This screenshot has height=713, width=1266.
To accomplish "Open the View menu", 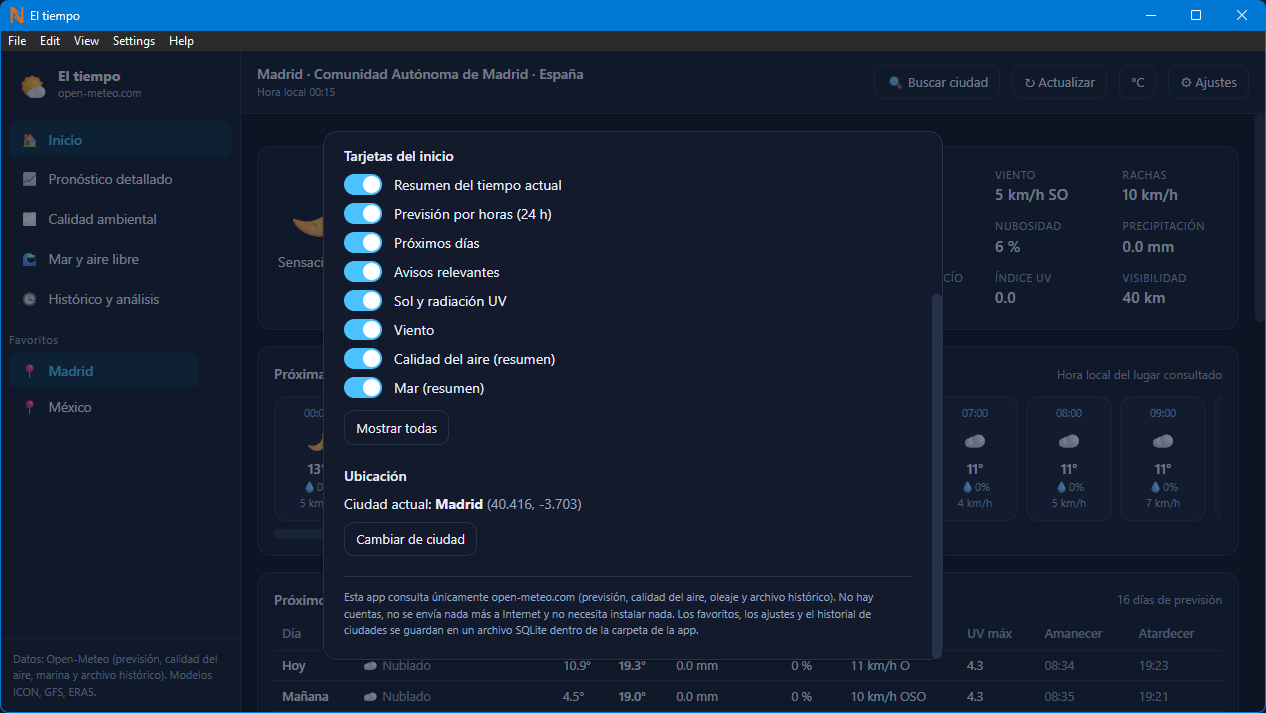I will coord(86,41).
